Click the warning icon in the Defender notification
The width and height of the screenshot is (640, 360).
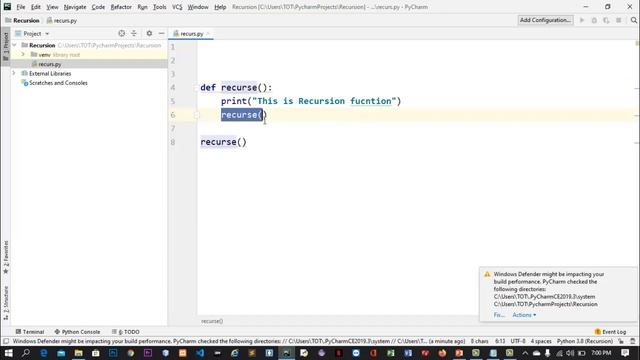[487, 274]
